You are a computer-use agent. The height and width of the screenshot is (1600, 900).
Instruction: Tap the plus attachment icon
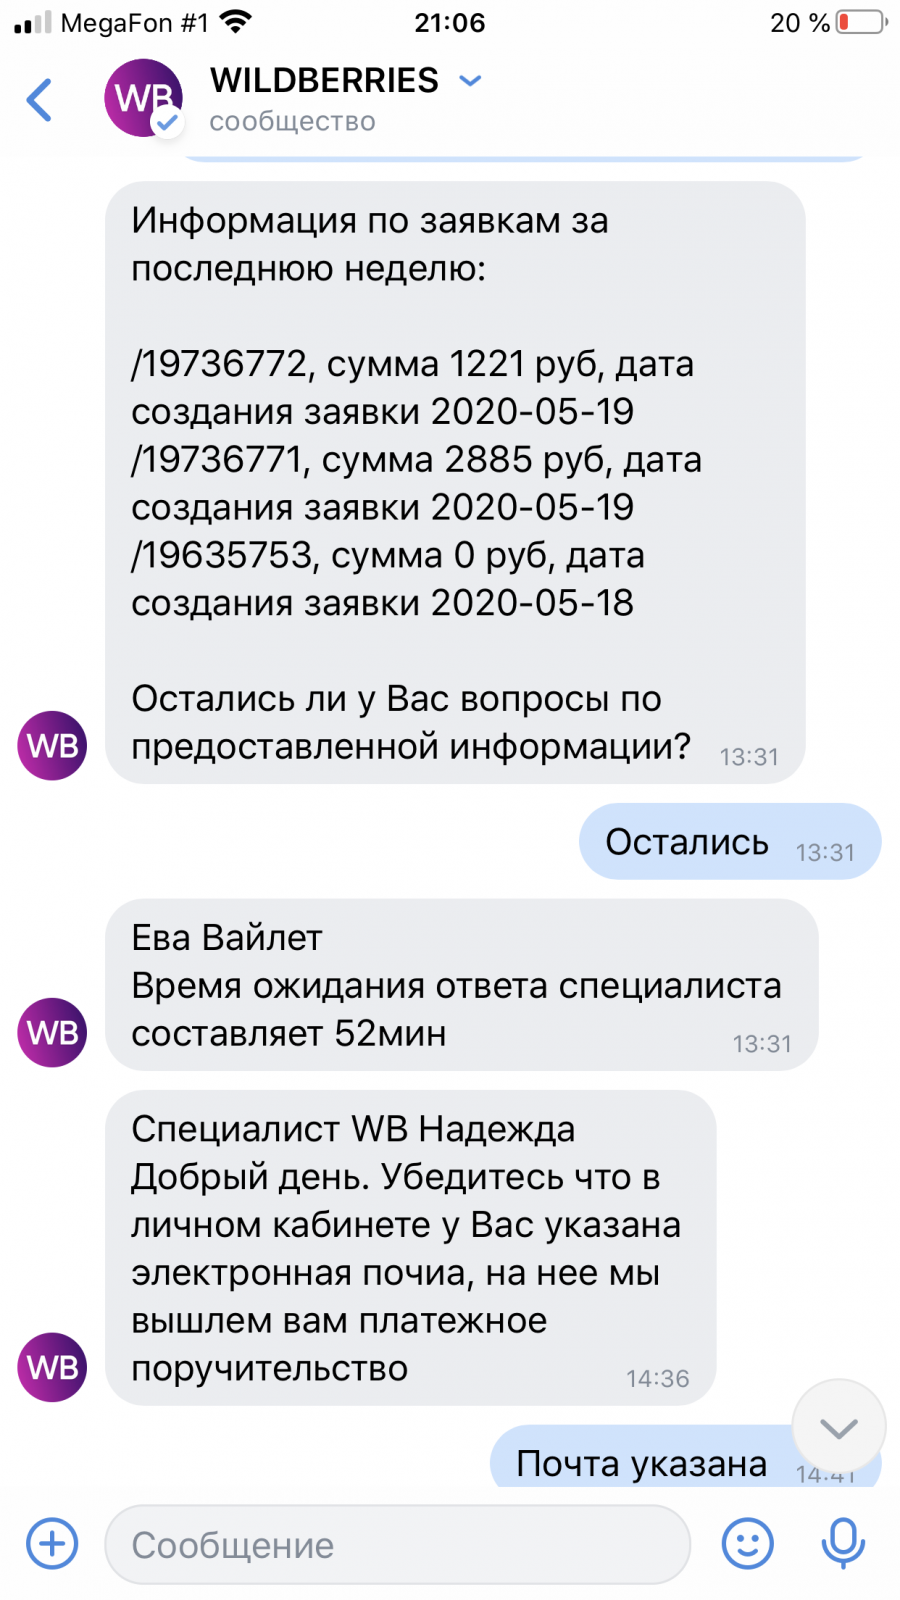click(52, 1543)
